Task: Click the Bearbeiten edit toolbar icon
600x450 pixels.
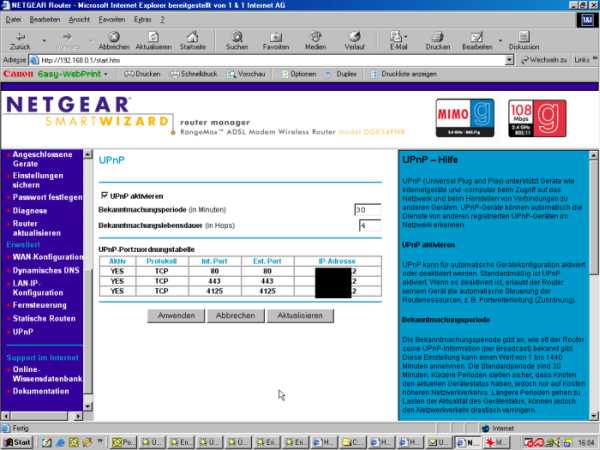Action: 477,41
